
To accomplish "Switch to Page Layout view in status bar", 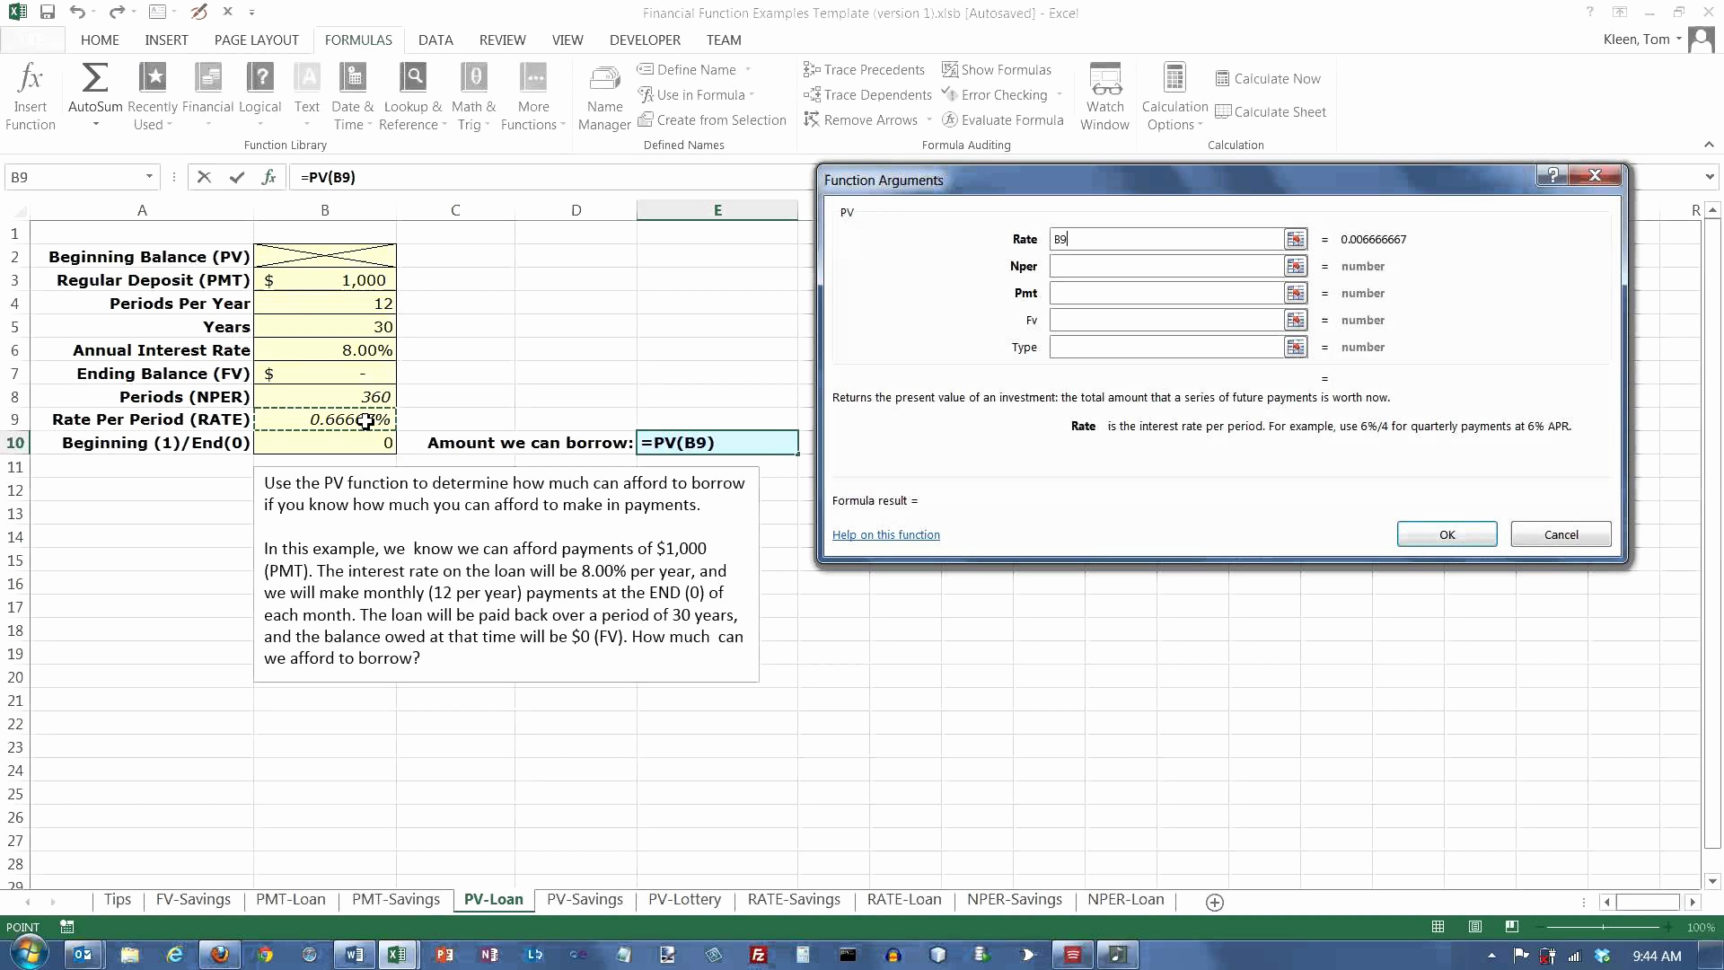I will click(1475, 927).
